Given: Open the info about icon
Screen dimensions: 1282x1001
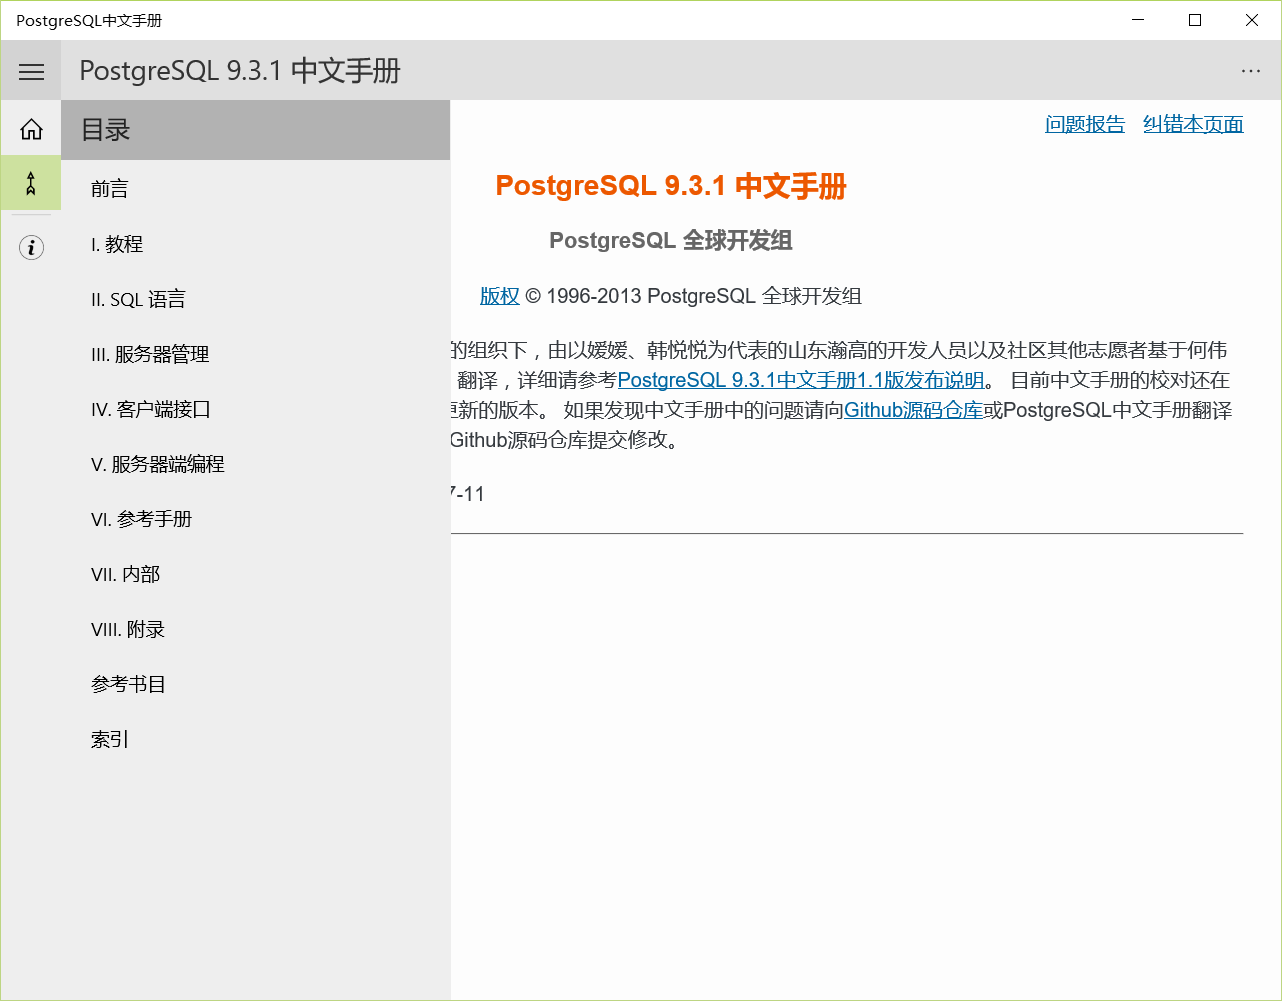Looking at the screenshot, I should pyautogui.click(x=31, y=247).
